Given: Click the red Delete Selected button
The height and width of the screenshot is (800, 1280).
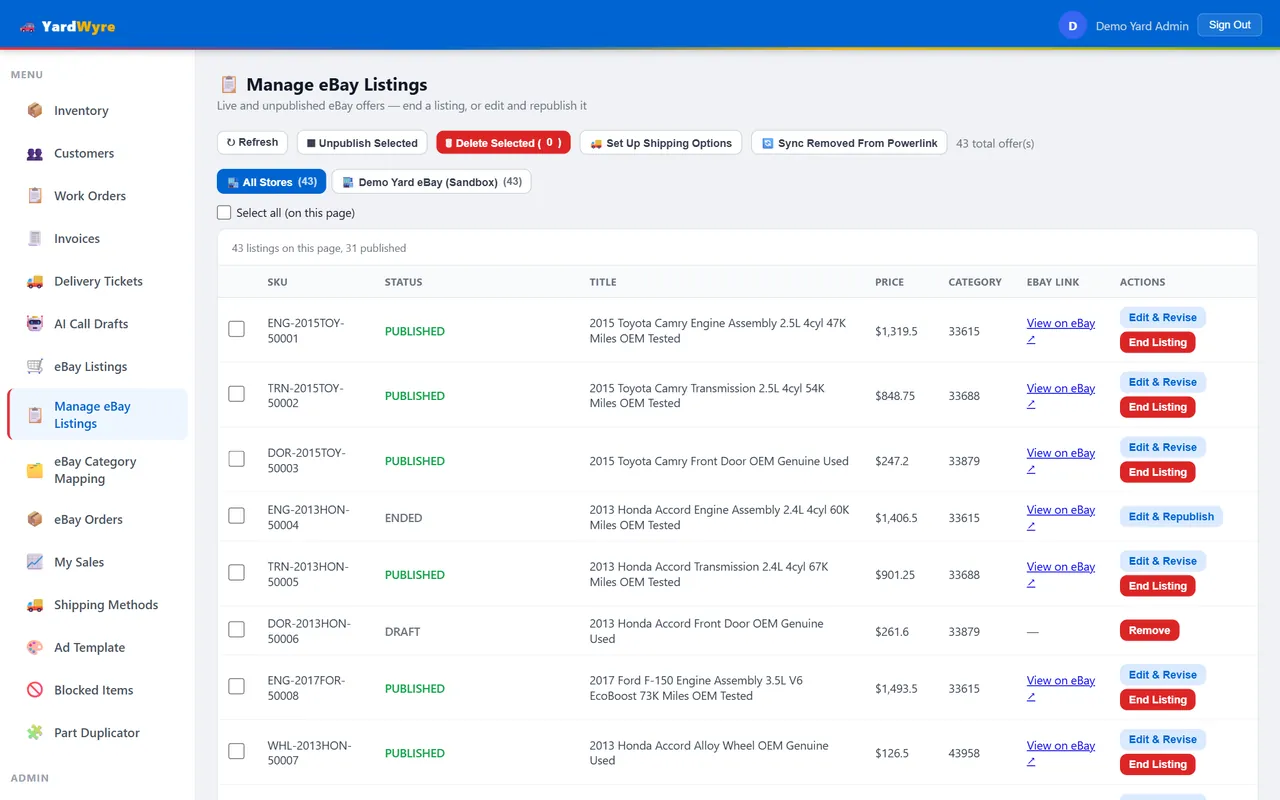Looking at the screenshot, I should (503, 143).
